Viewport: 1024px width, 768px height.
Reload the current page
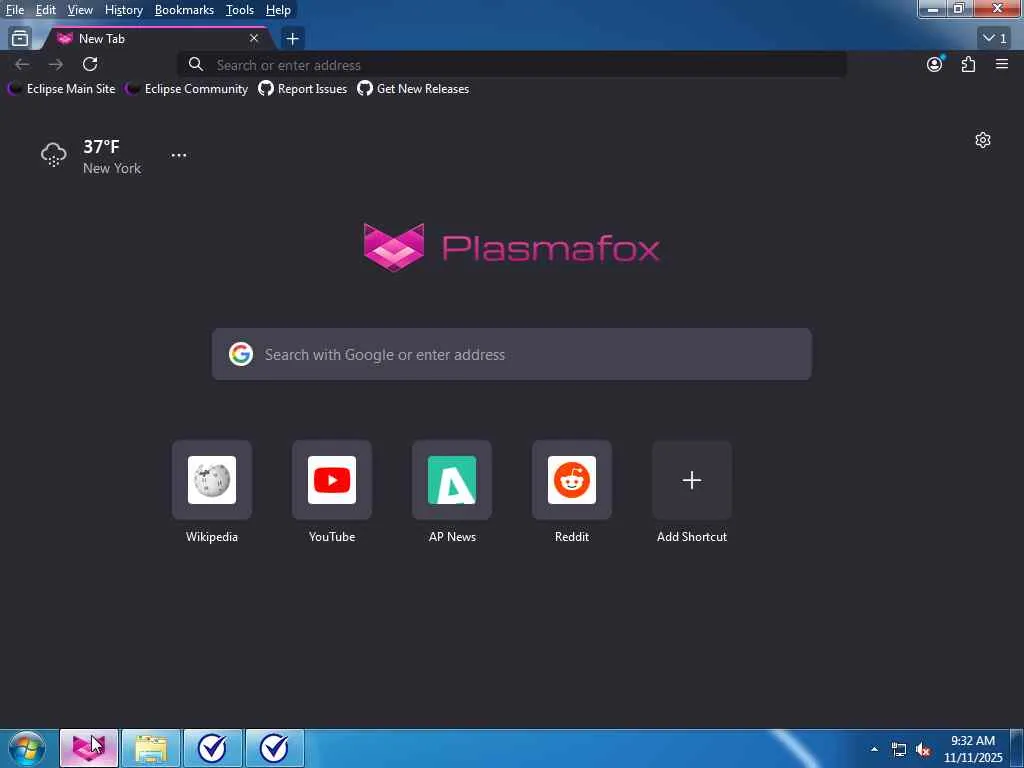point(90,64)
